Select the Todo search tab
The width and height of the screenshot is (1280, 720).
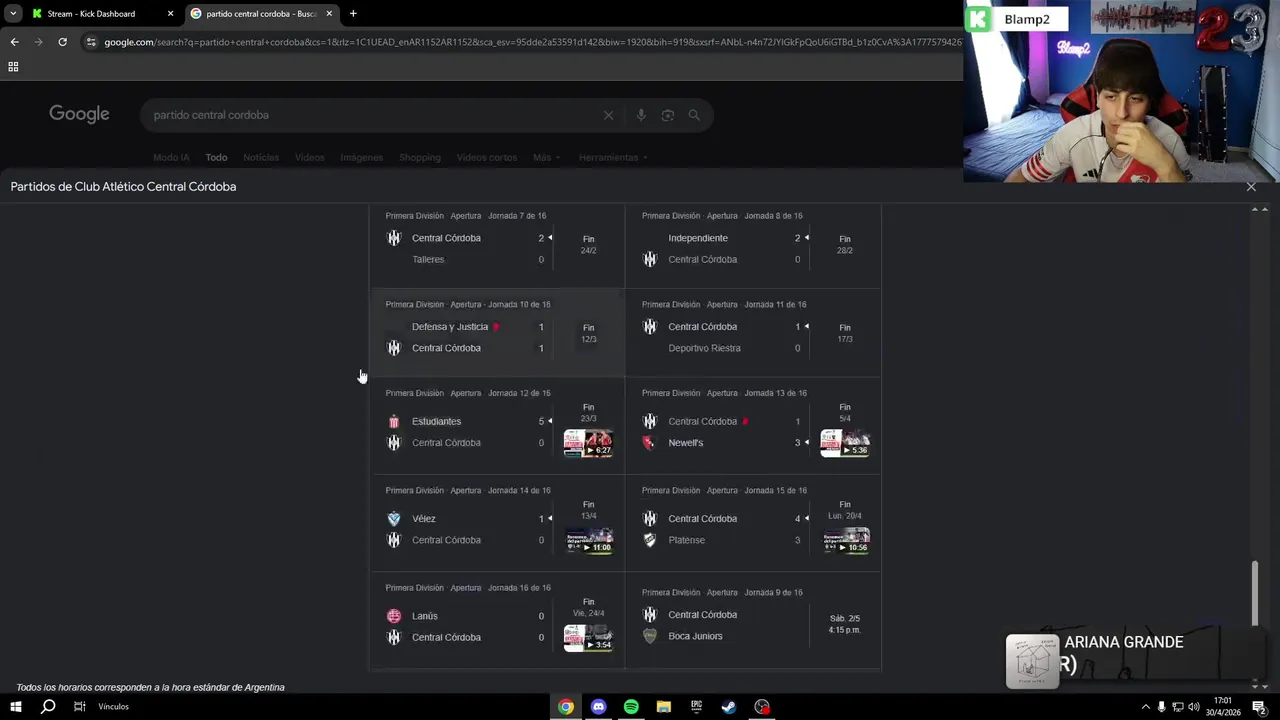(216, 157)
